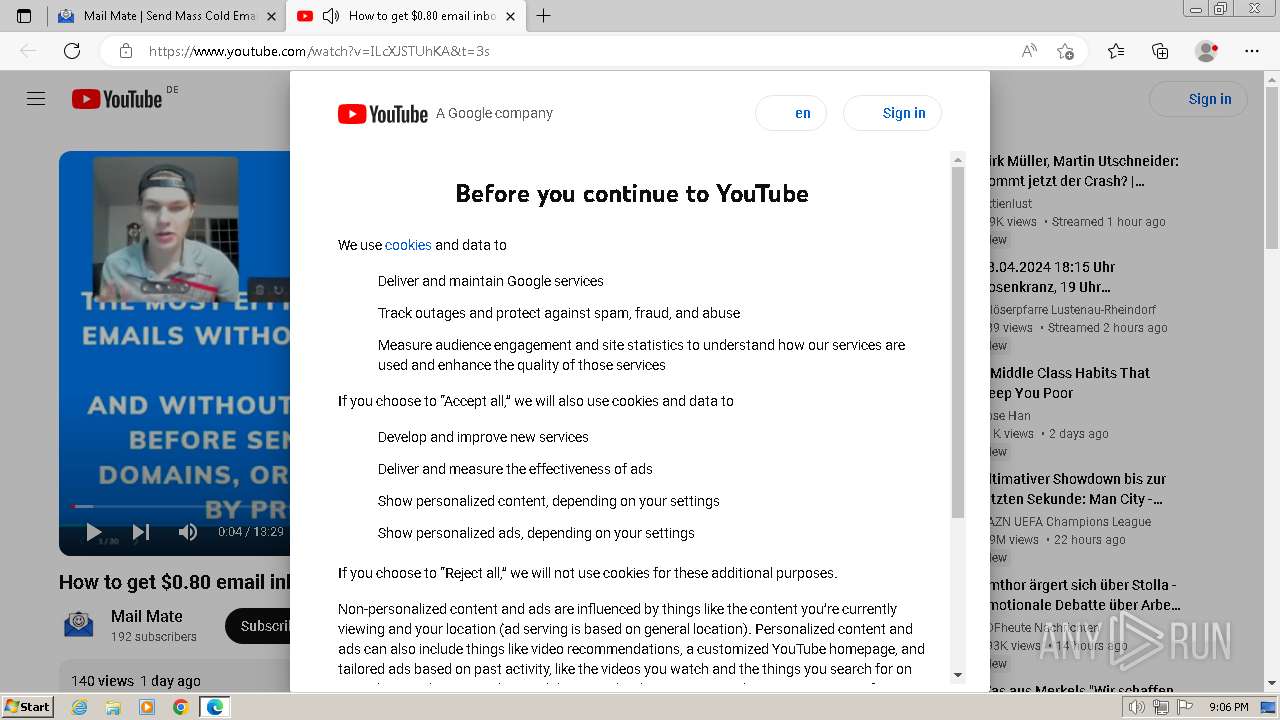Mute the video player volume
1280x720 pixels.
click(x=187, y=532)
